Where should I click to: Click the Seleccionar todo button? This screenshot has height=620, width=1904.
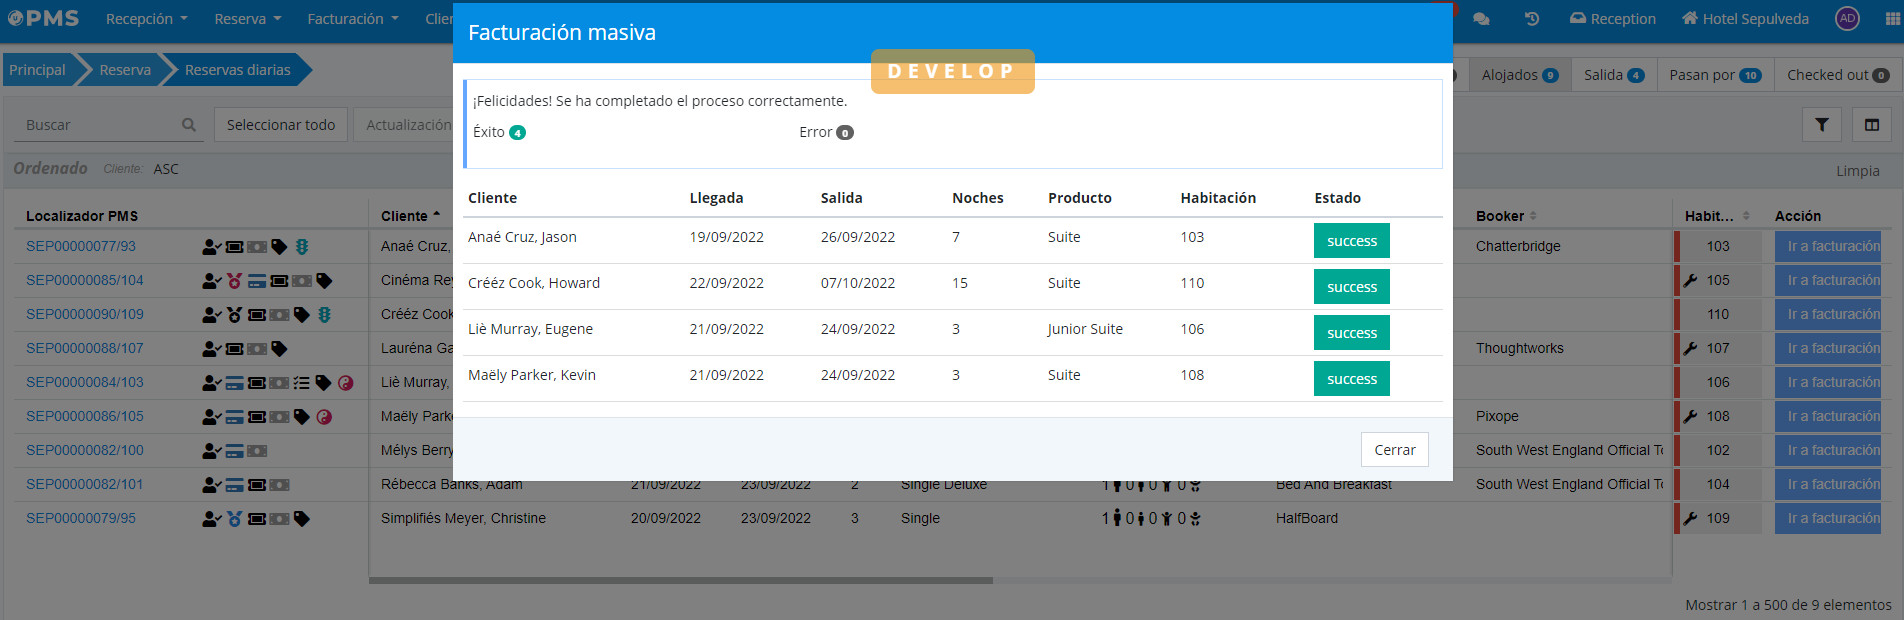[281, 125]
